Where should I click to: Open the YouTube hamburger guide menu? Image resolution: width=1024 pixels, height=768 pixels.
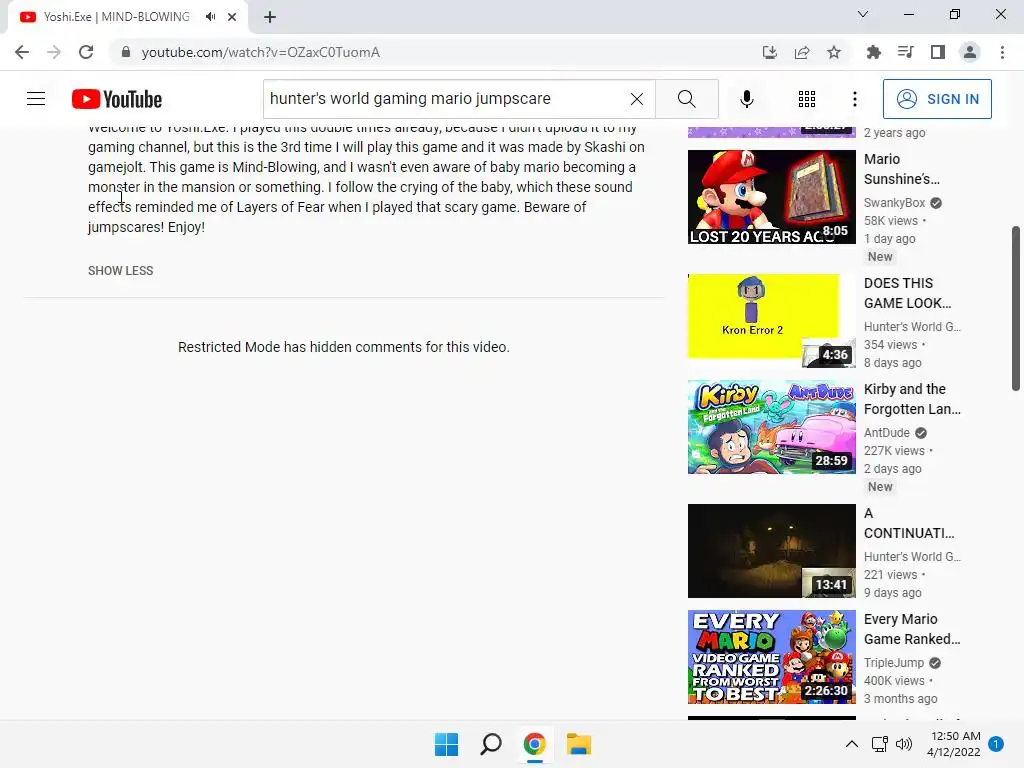click(x=36, y=99)
